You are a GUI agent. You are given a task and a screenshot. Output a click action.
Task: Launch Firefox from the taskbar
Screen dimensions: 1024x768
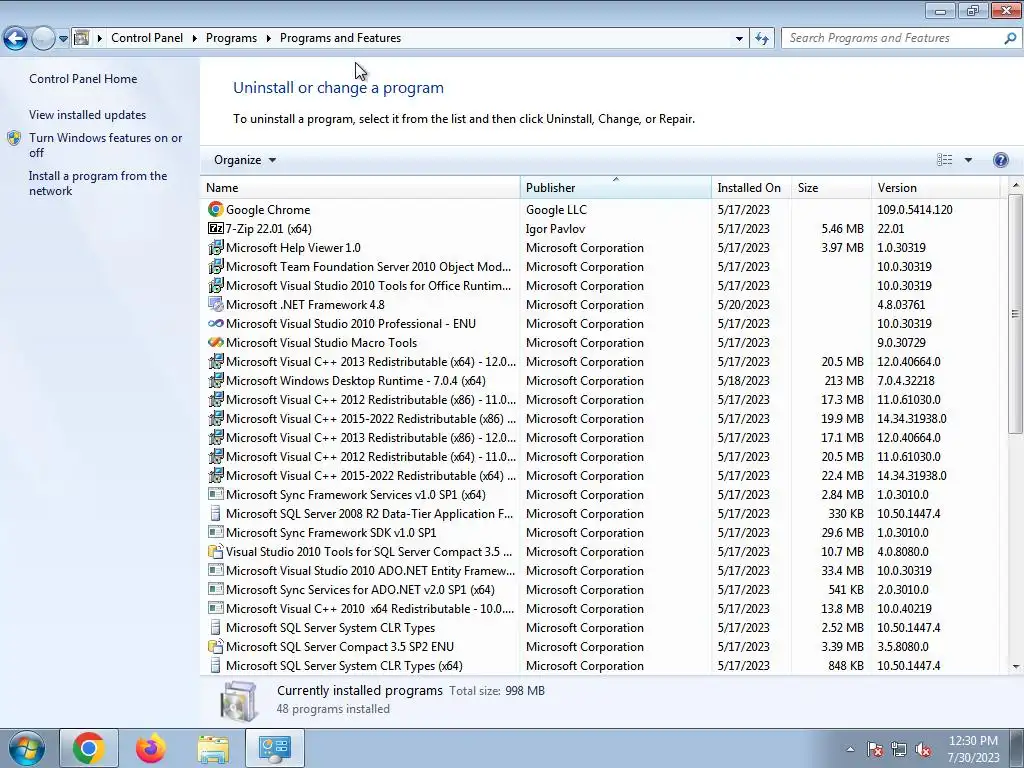click(x=151, y=748)
